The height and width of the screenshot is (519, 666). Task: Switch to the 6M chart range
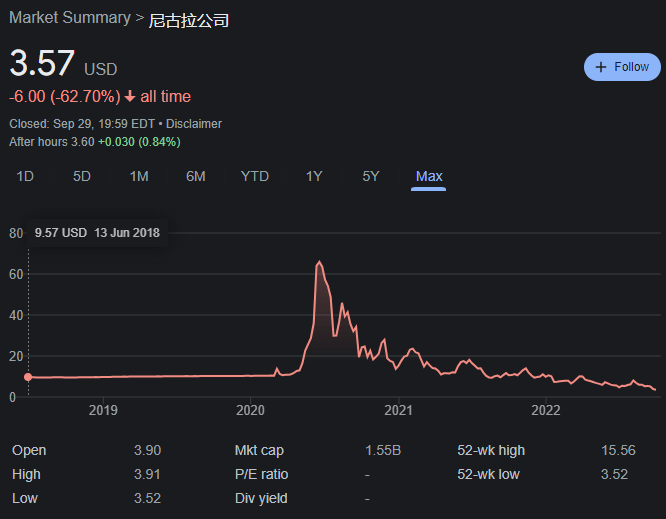click(196, 176)
